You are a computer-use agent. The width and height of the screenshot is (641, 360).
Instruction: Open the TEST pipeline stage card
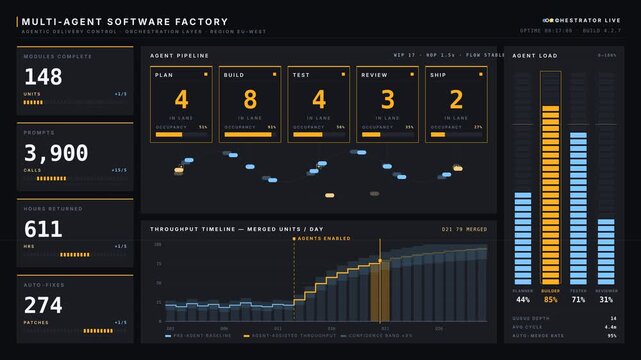[x=318, y=104]
